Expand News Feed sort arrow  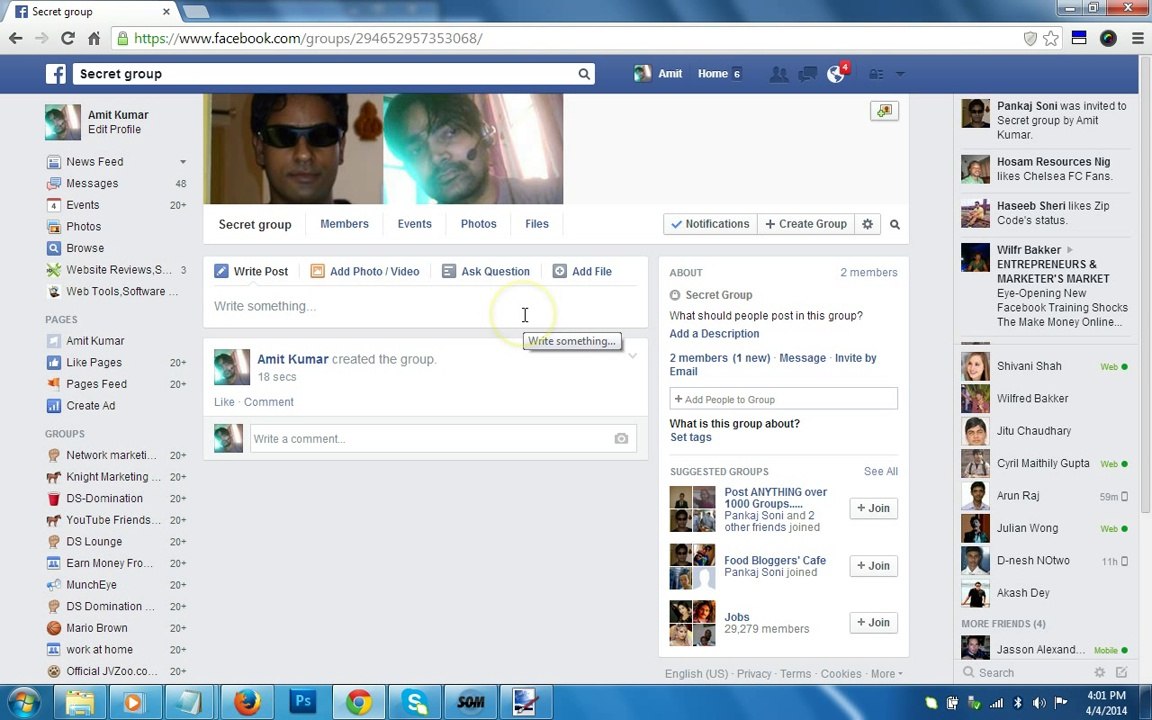tap(183, 162)
